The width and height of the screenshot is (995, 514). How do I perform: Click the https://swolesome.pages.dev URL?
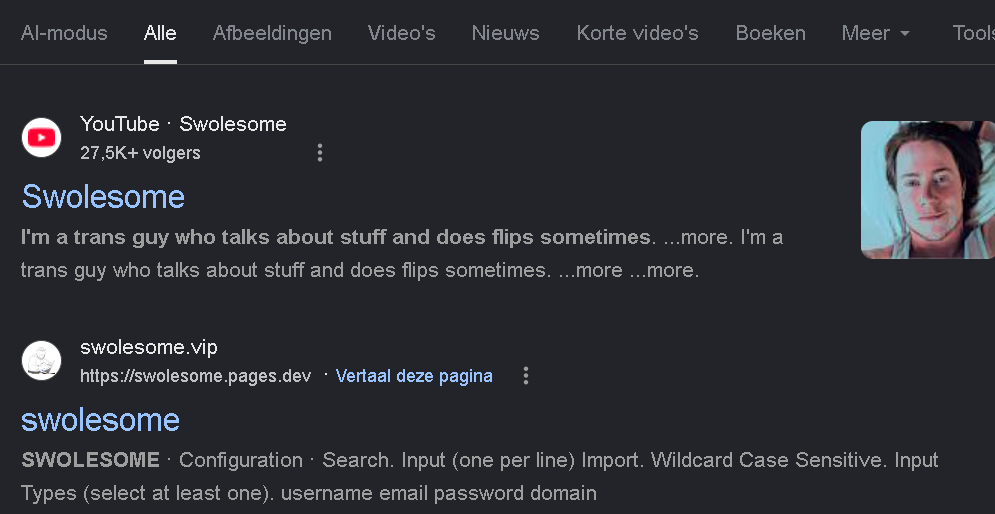pos(195,376)
